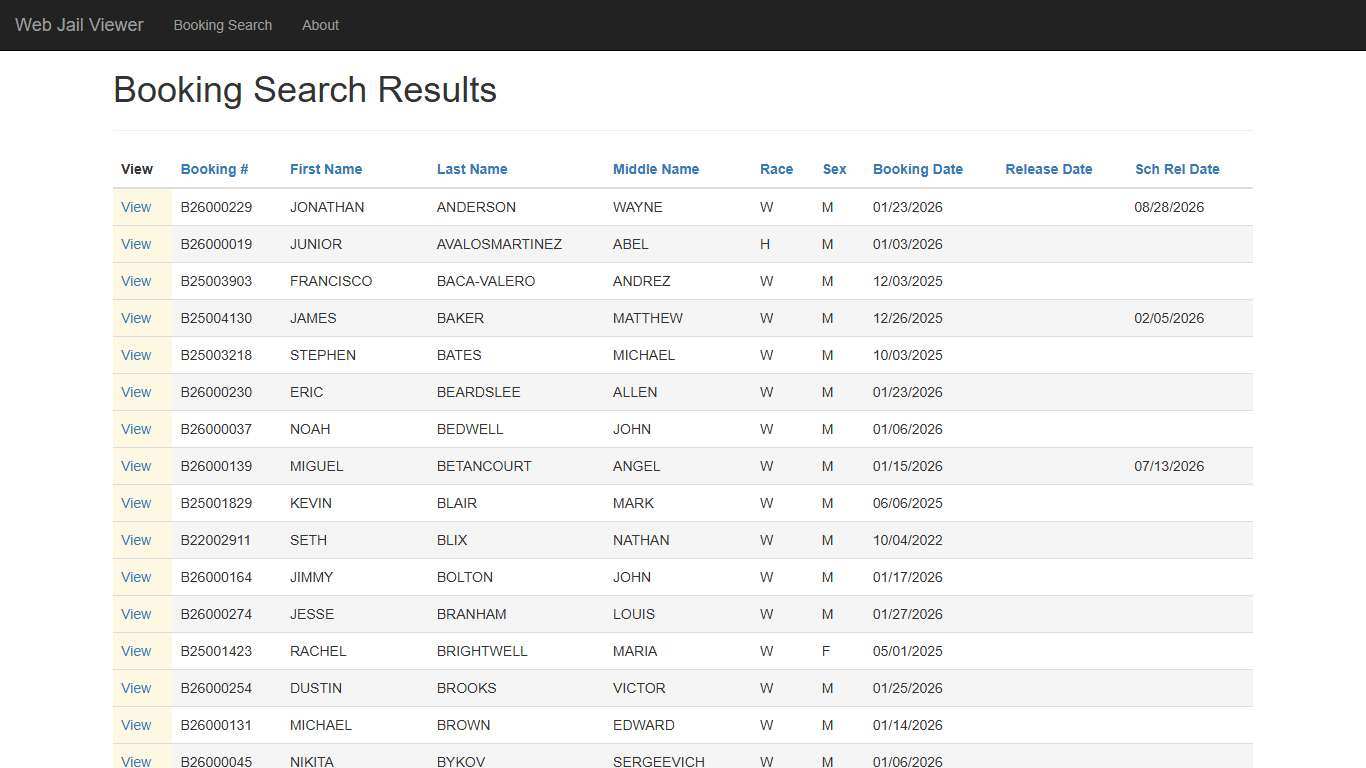View NIKITA BYKOV's booking record

(136, 761)
